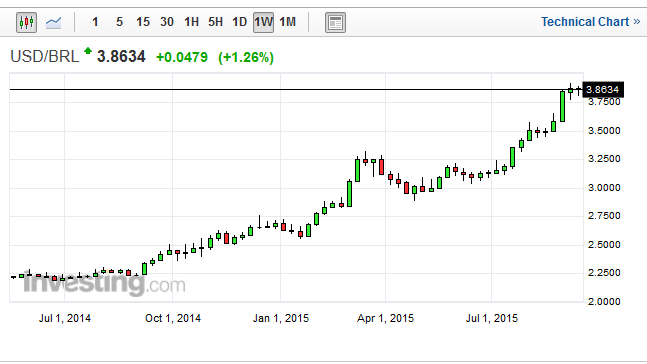Click the 3.8634 current price value

[121, 57]
